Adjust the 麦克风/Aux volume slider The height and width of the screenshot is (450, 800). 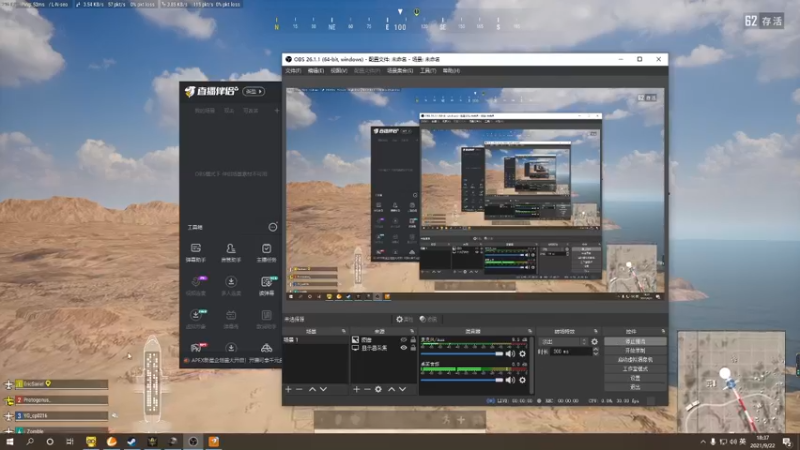462,354
